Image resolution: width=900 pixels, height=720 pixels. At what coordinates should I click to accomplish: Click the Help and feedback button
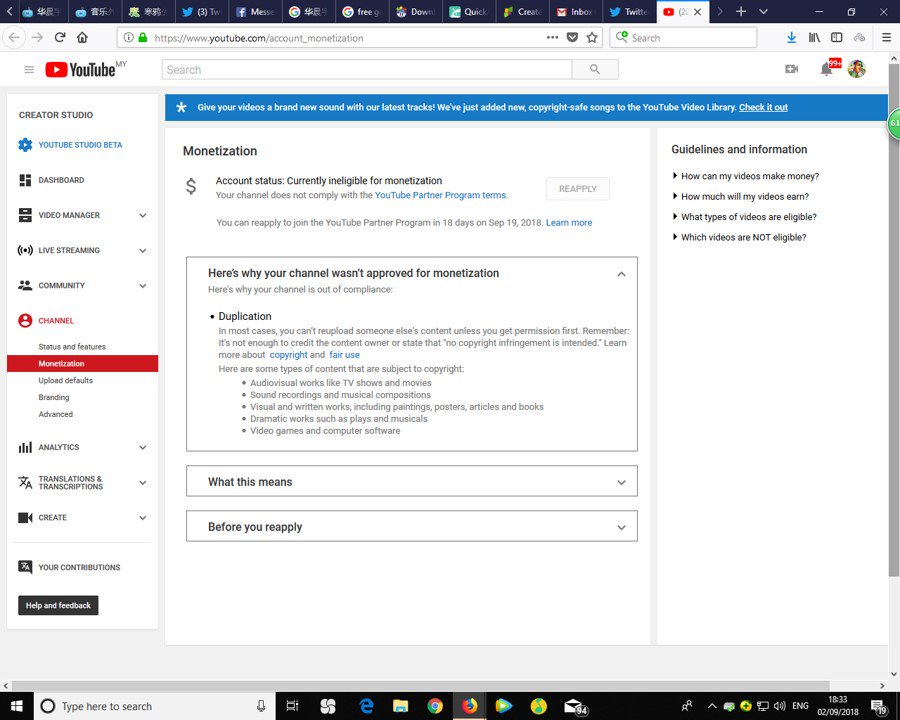pyautogui.click(x=58, y=605)
